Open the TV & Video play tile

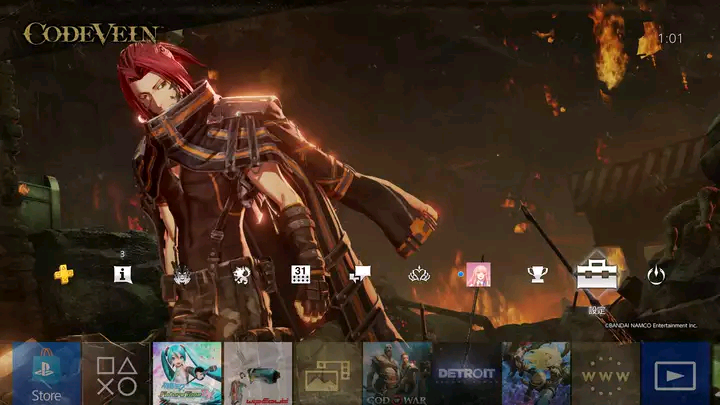(675, 373)
